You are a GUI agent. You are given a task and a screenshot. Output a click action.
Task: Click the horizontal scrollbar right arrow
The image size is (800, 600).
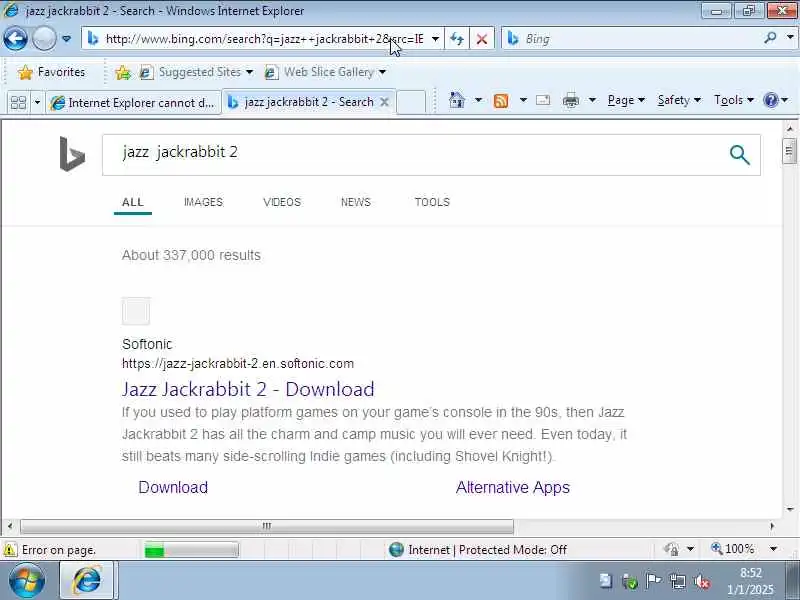tap(772, 526)
